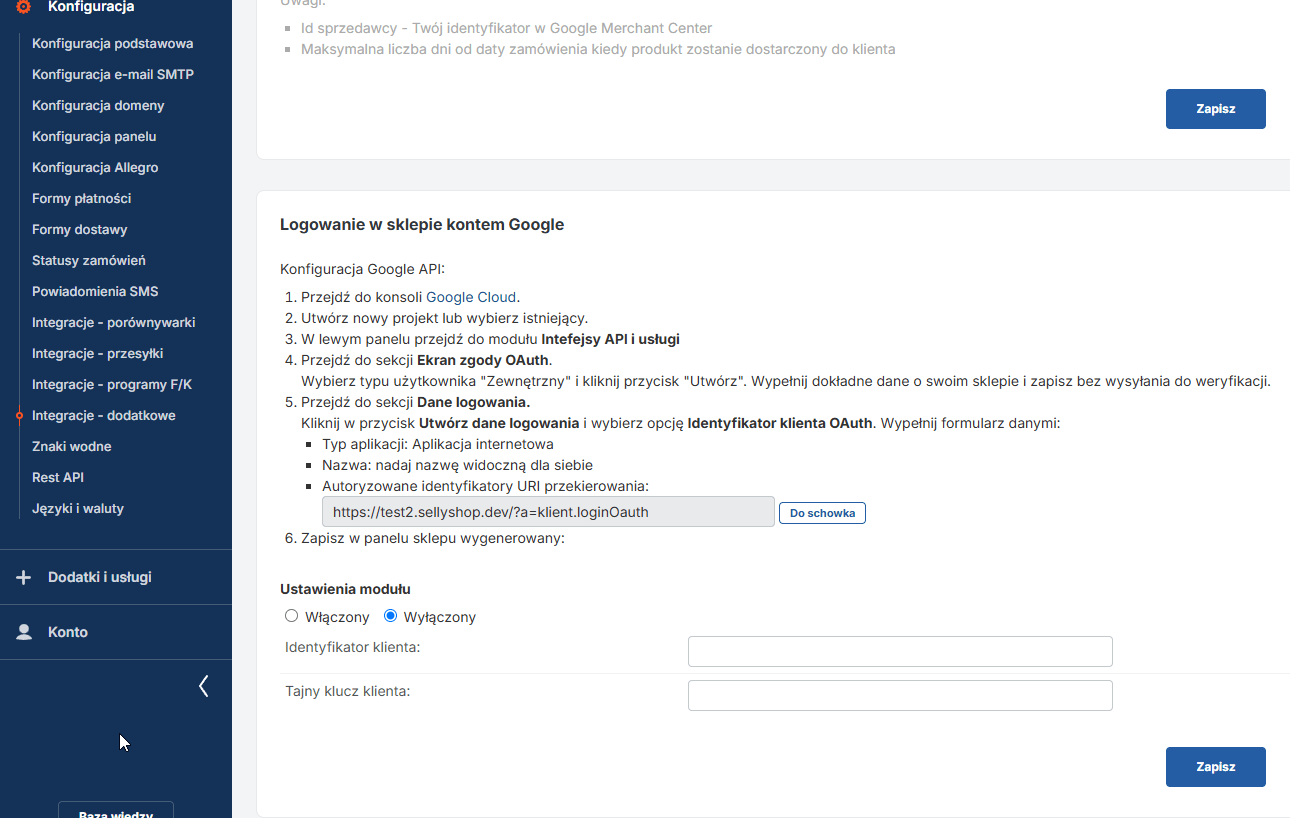Click the Konto user profile icon
Screen dimensions: 1290x818
tap(24, 632)
